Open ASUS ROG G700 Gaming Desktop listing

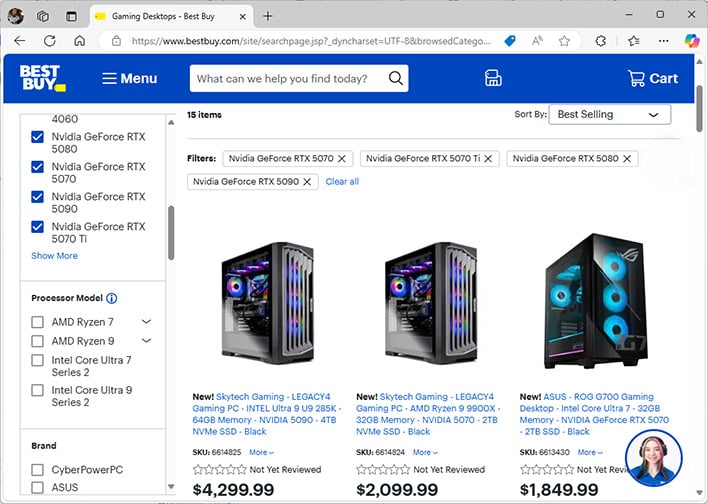click(594, 414)
